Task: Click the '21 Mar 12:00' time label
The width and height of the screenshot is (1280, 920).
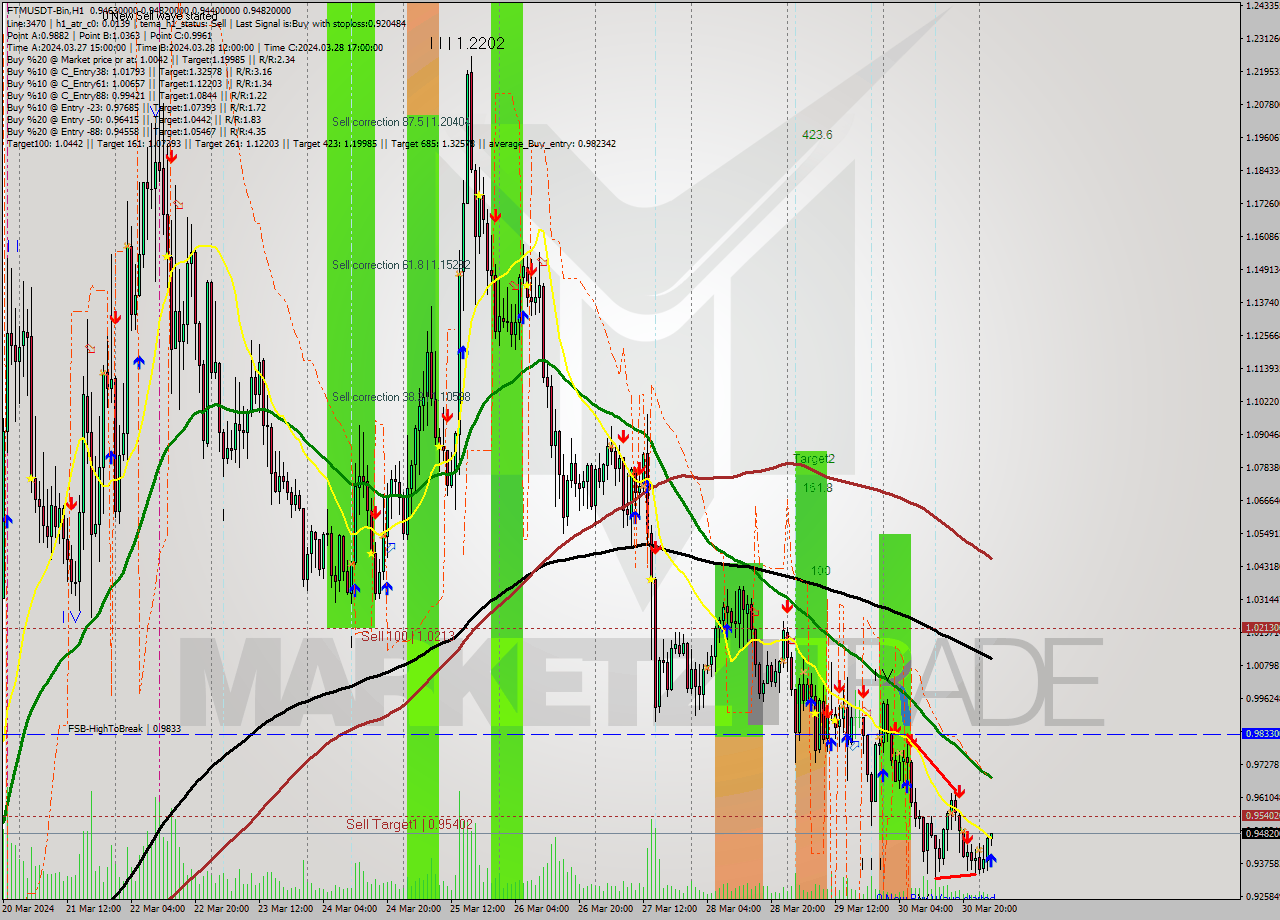Action: 95,909
